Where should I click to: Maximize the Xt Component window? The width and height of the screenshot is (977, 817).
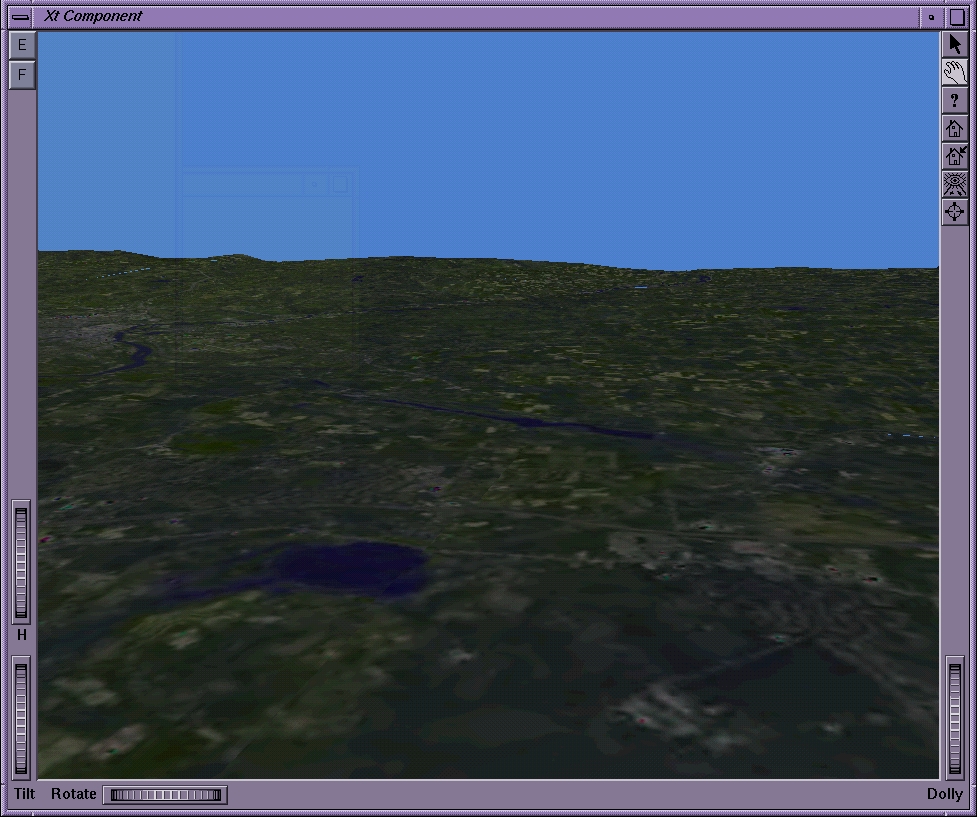[x=956, y=17]
